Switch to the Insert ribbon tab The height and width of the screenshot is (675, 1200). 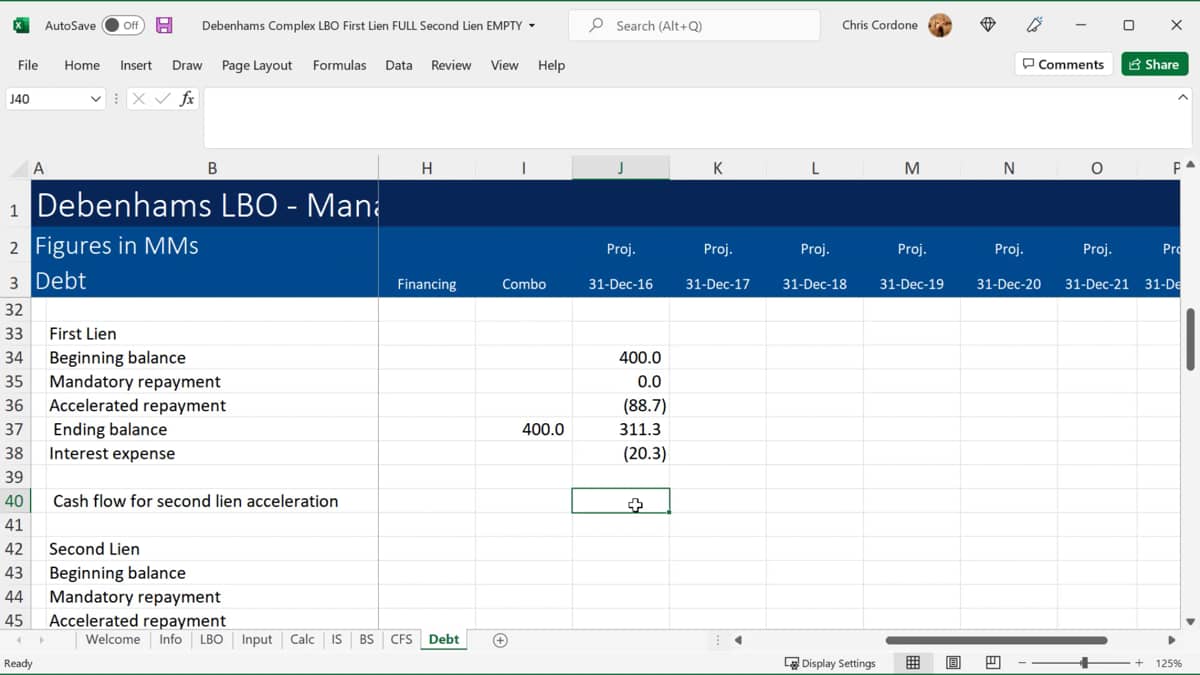click(136, 65)
